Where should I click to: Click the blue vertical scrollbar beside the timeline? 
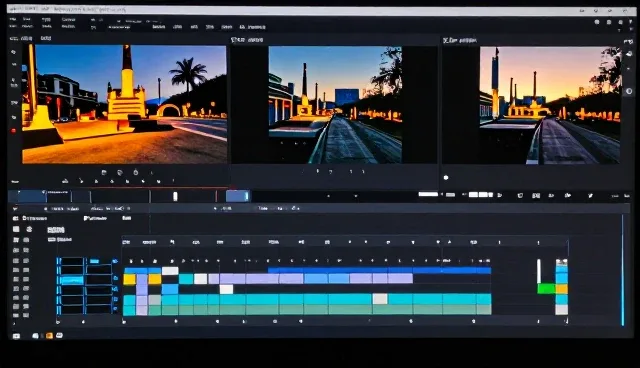tap(622, 270)
